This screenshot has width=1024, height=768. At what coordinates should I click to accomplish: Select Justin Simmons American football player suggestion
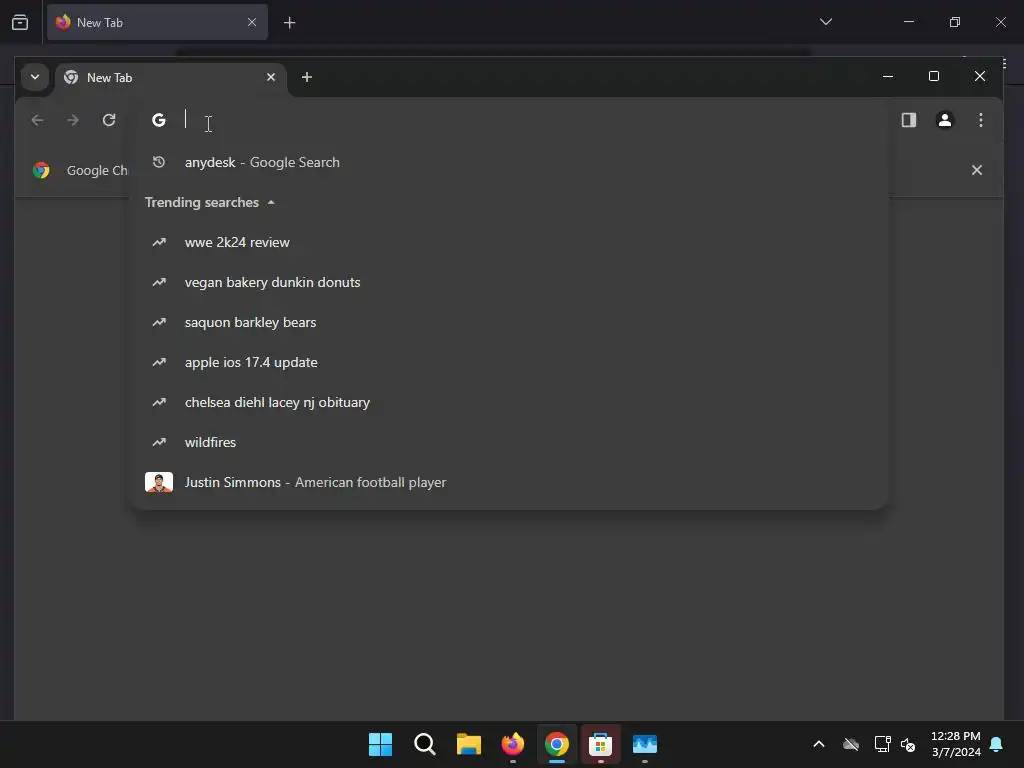coord(509,482)
